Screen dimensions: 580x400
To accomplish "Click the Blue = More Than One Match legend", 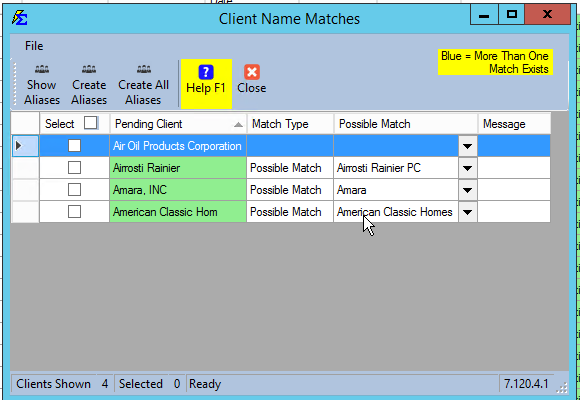I will pyautogui.click(x=495, y=62).
